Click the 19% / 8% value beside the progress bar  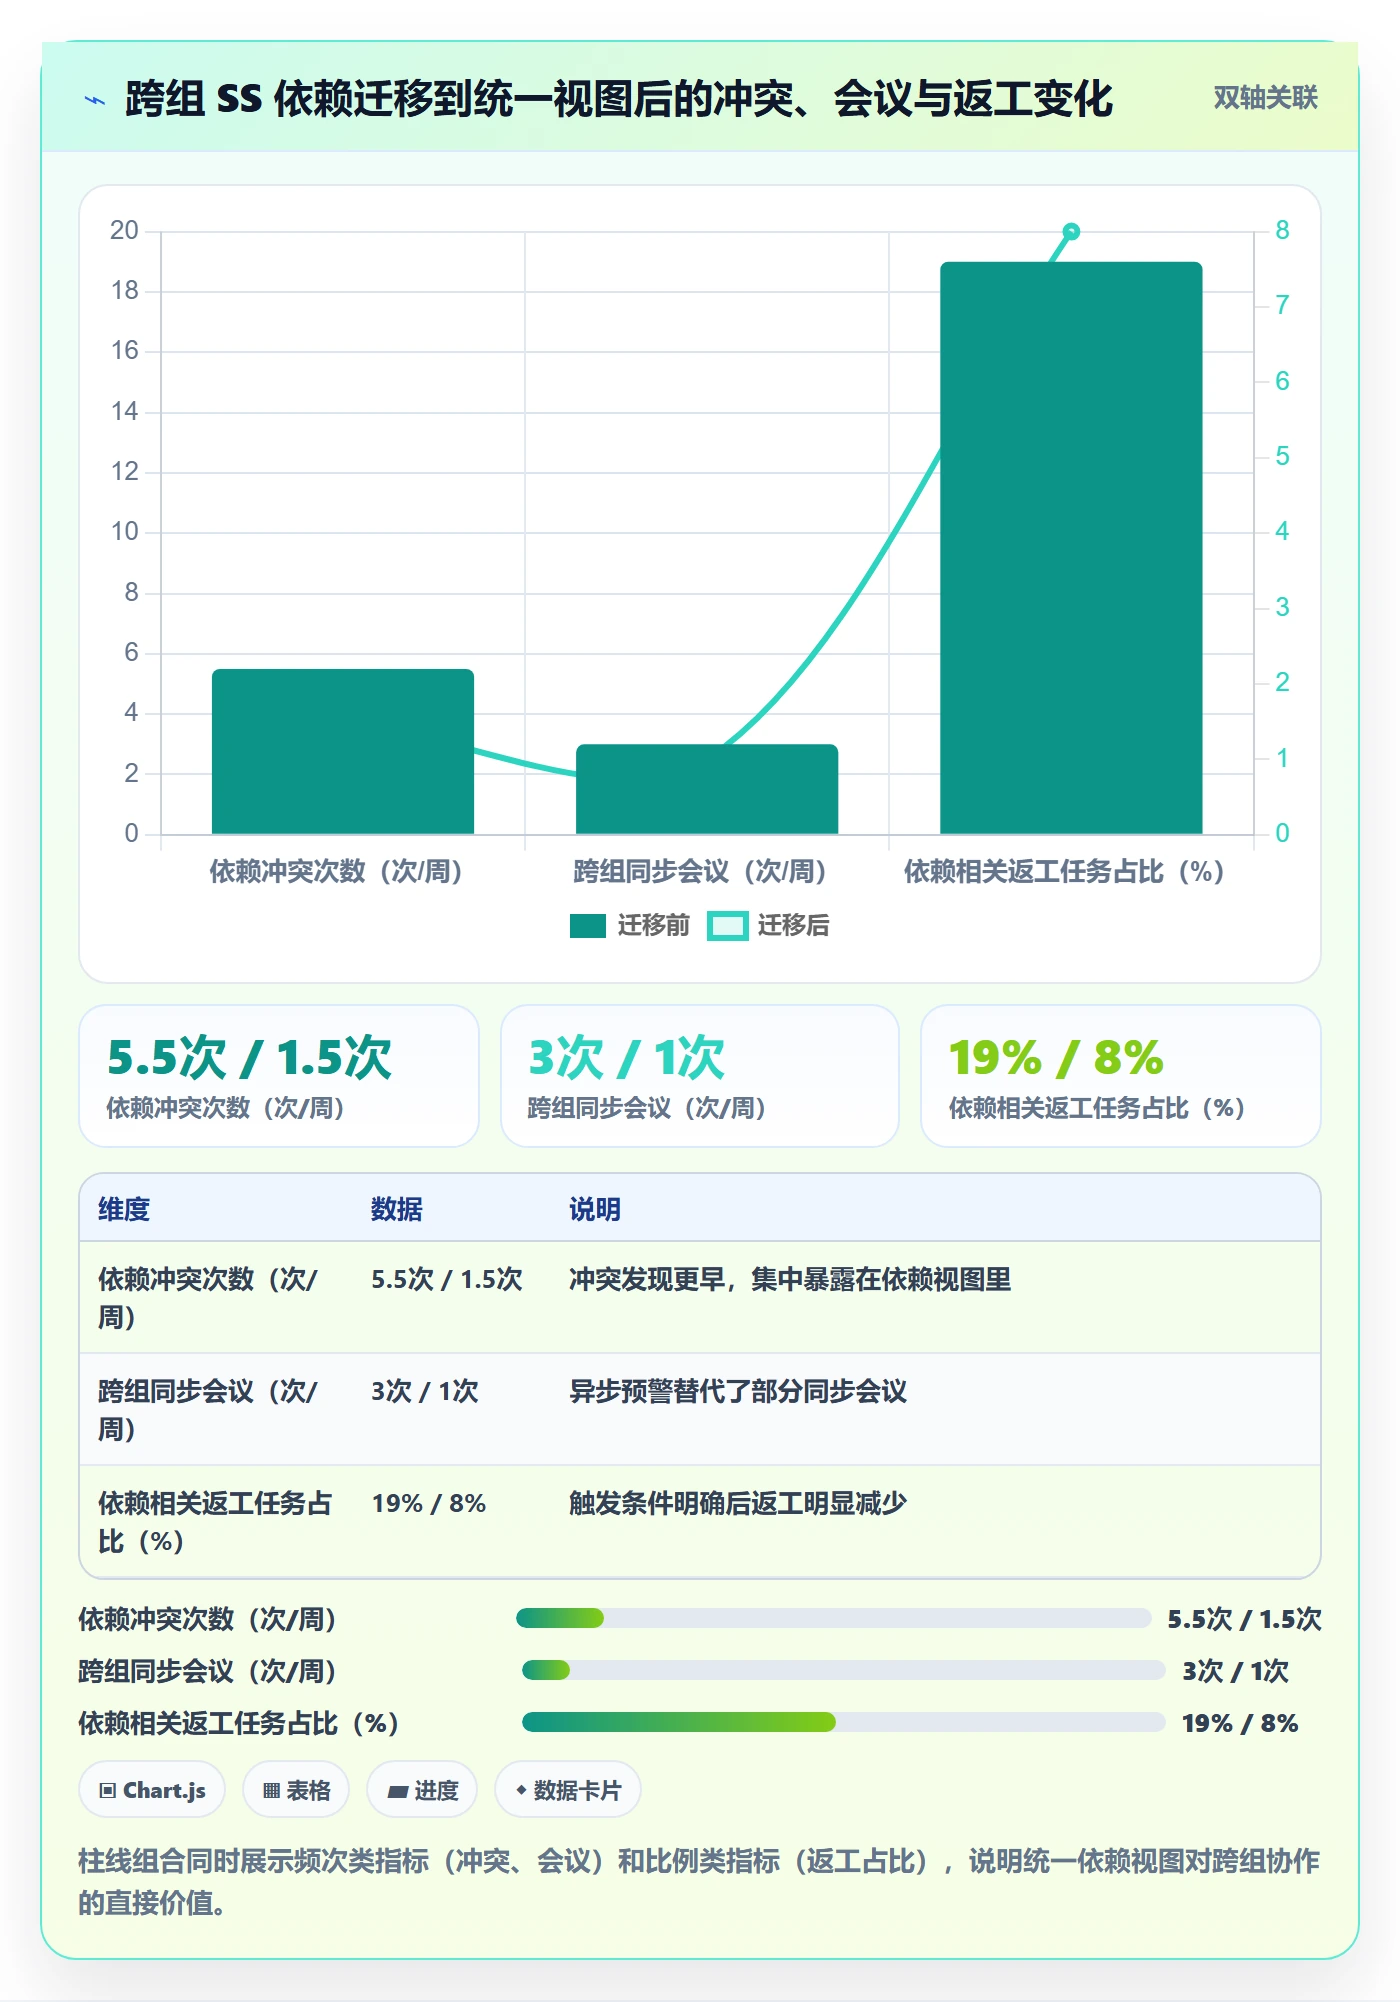point(1240,1722)
